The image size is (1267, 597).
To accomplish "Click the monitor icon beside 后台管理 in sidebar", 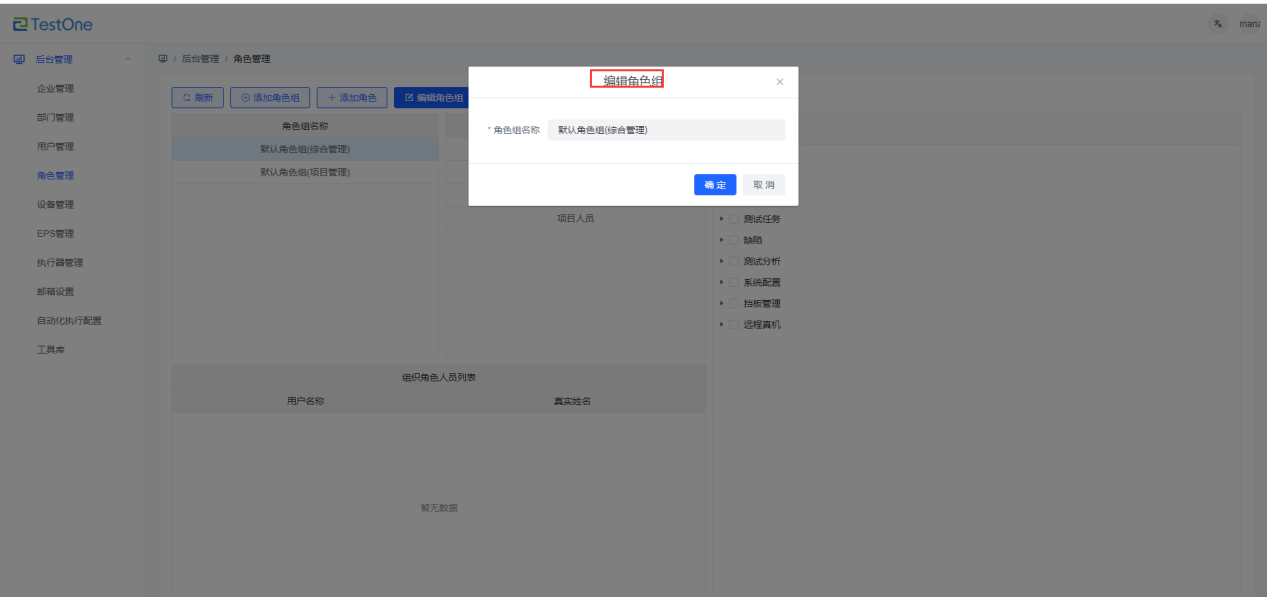I will pos(19,60).
